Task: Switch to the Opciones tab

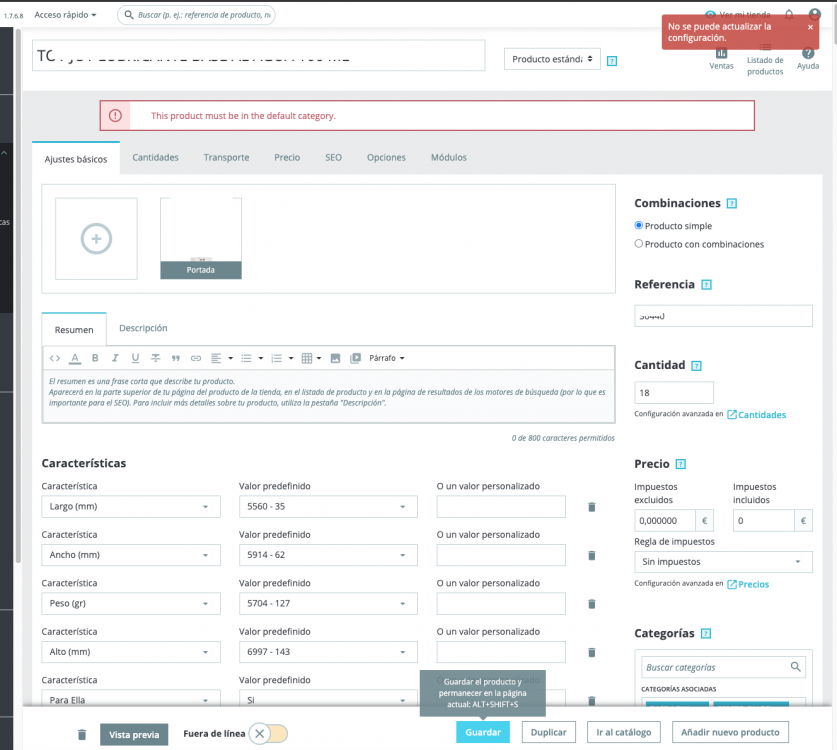Action: click(386, 157)
